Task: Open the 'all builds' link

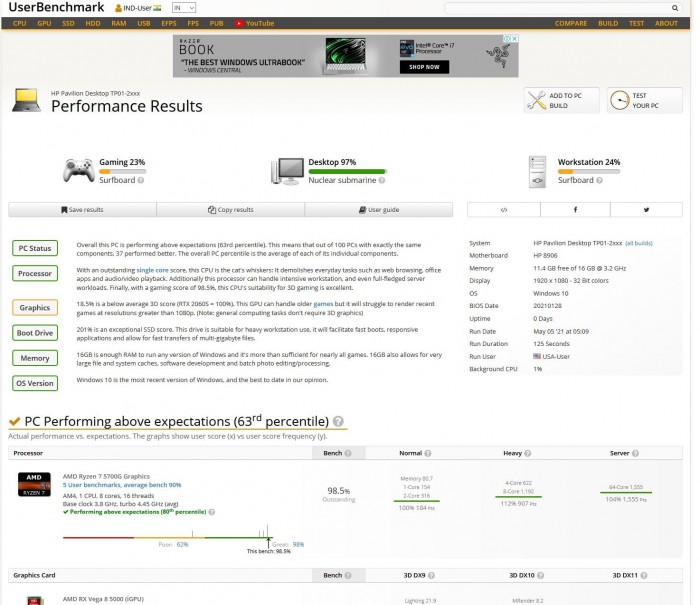Action: tap(639, 243)
